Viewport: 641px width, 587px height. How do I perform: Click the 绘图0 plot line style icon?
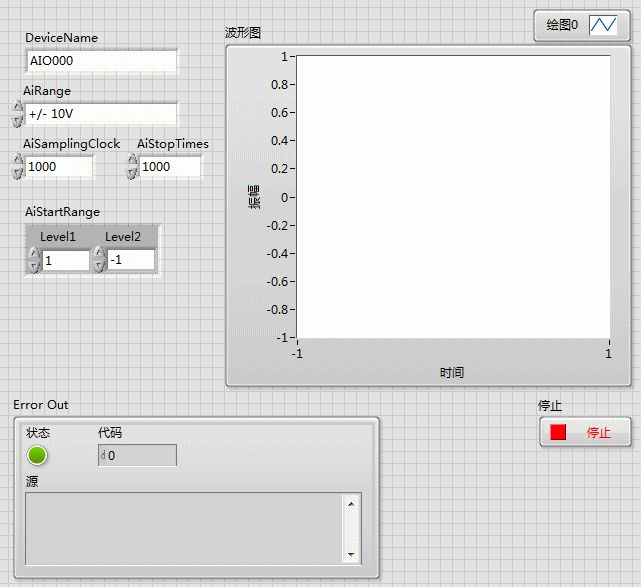[603, 25]
